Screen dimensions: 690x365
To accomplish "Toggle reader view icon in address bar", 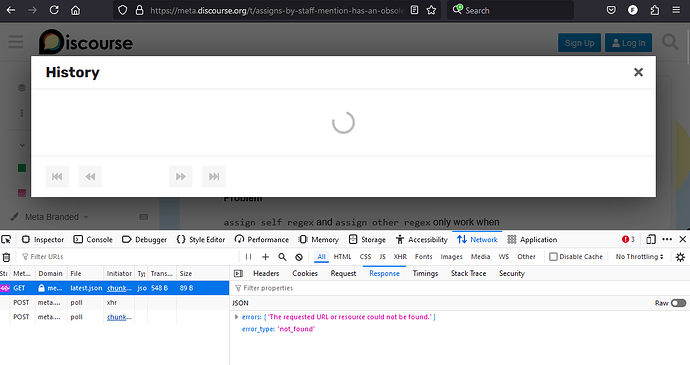I will [x=414, y=10].
